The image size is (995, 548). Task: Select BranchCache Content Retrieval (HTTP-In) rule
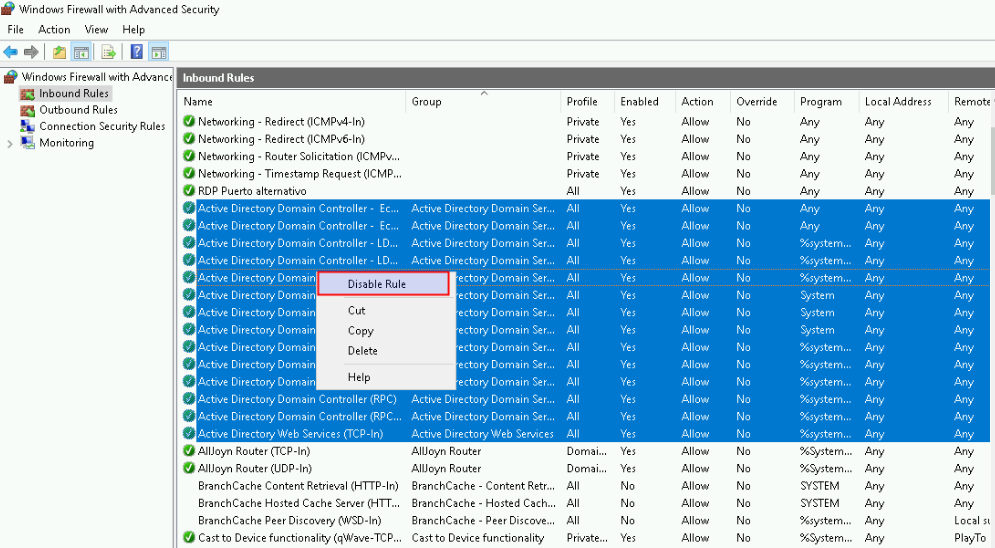pos(298,486)
